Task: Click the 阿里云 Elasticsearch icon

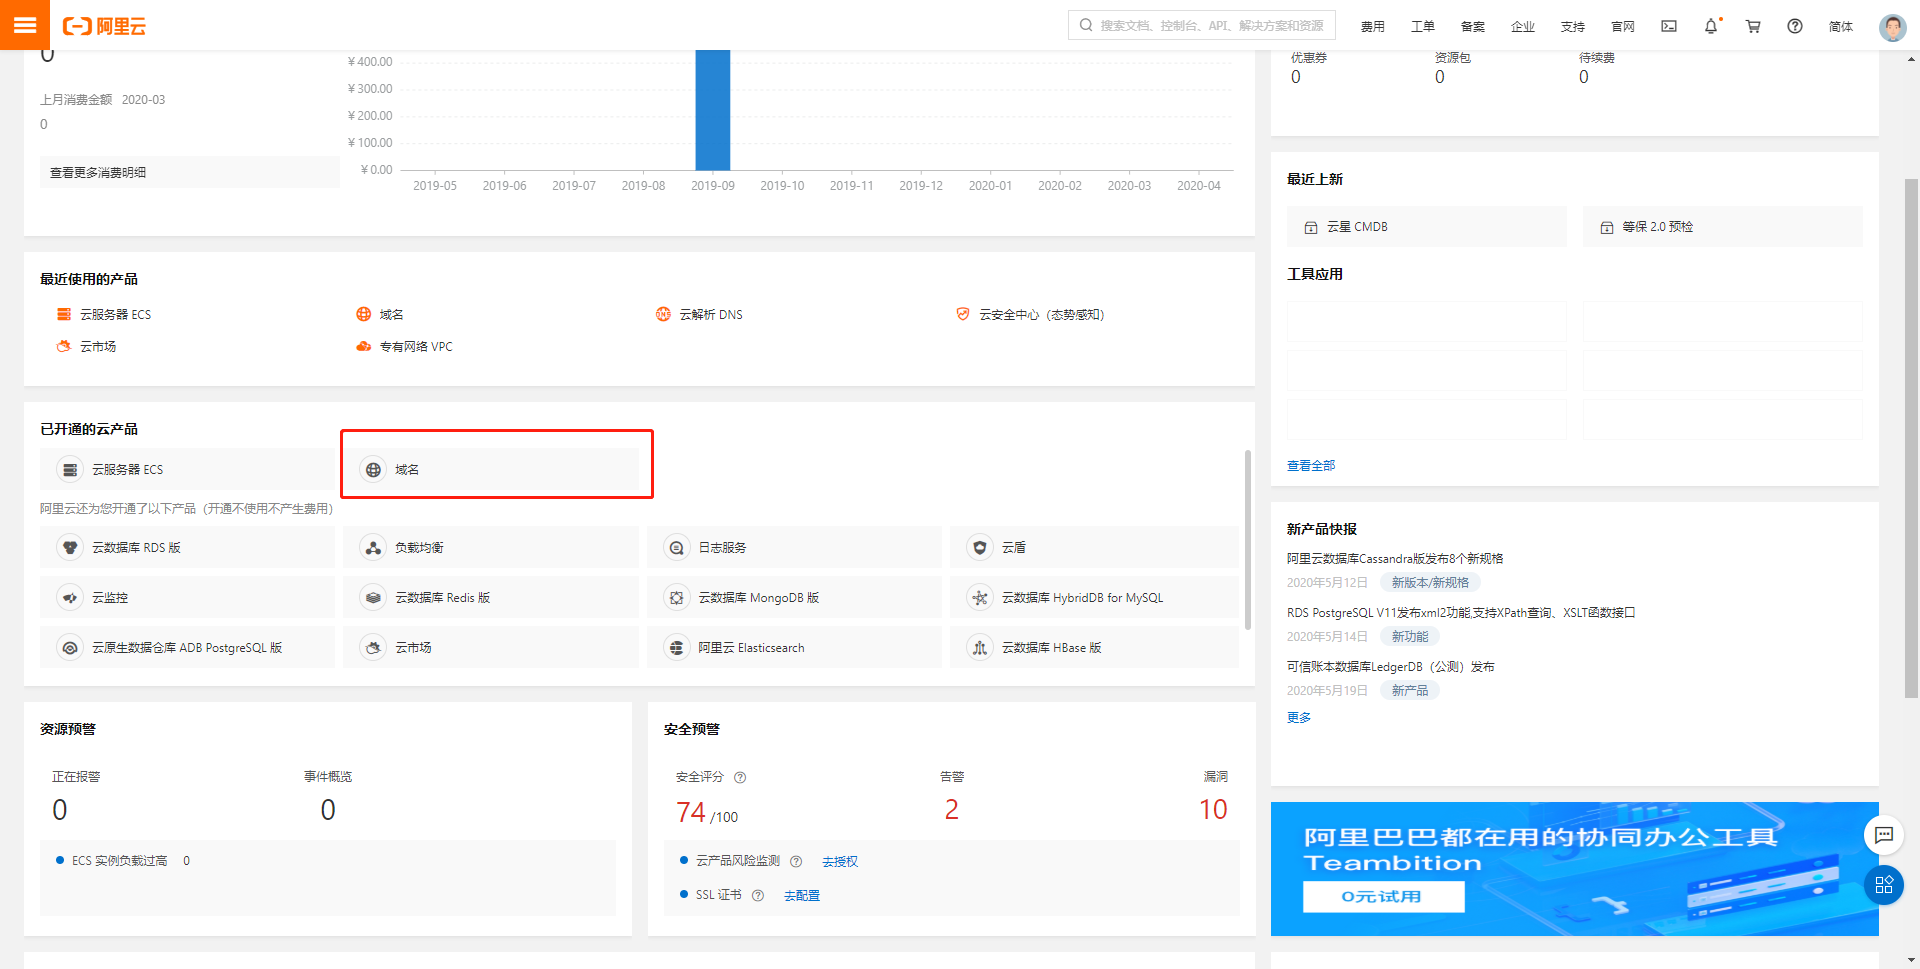Action: [x=676, y=647]
